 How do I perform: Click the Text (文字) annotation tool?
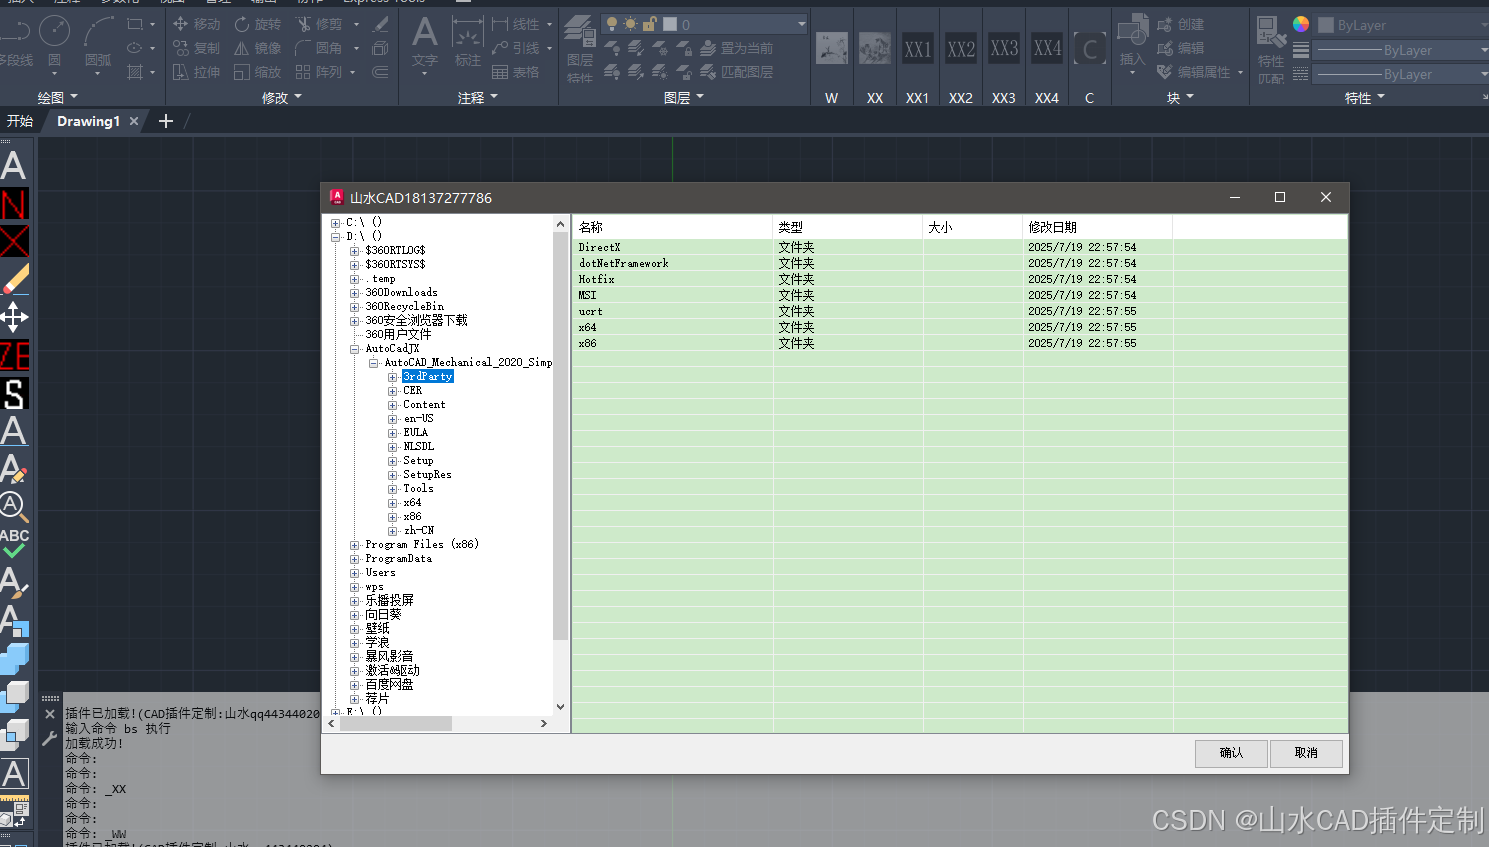click(425, 42)
